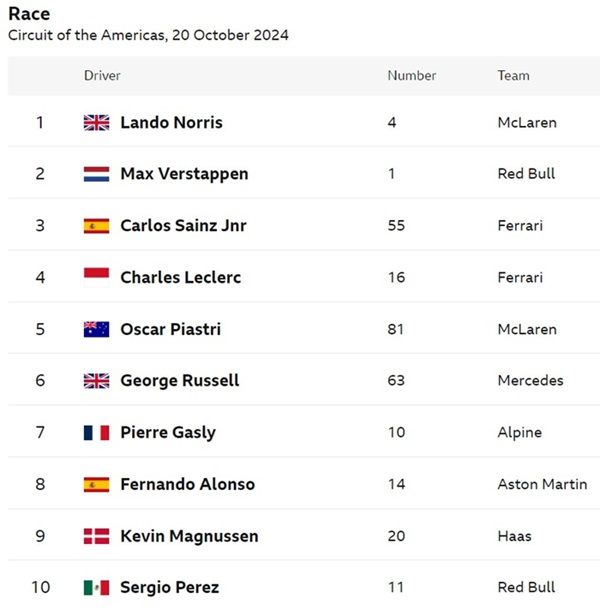Click the Mexican flag beside Sergio Perez
600x610 pixels.
96,587
